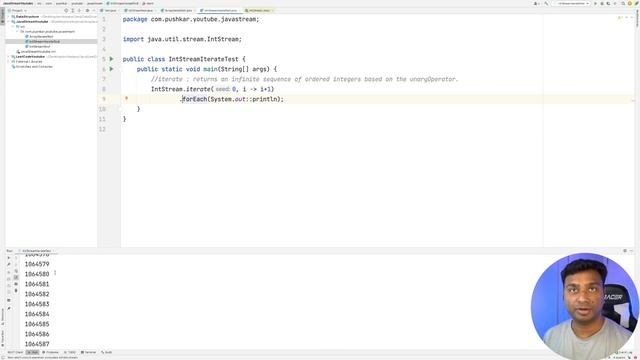Click console output line 1064583
The width and height of the screenshot is (640, 360).
click(x=37, y=304)
